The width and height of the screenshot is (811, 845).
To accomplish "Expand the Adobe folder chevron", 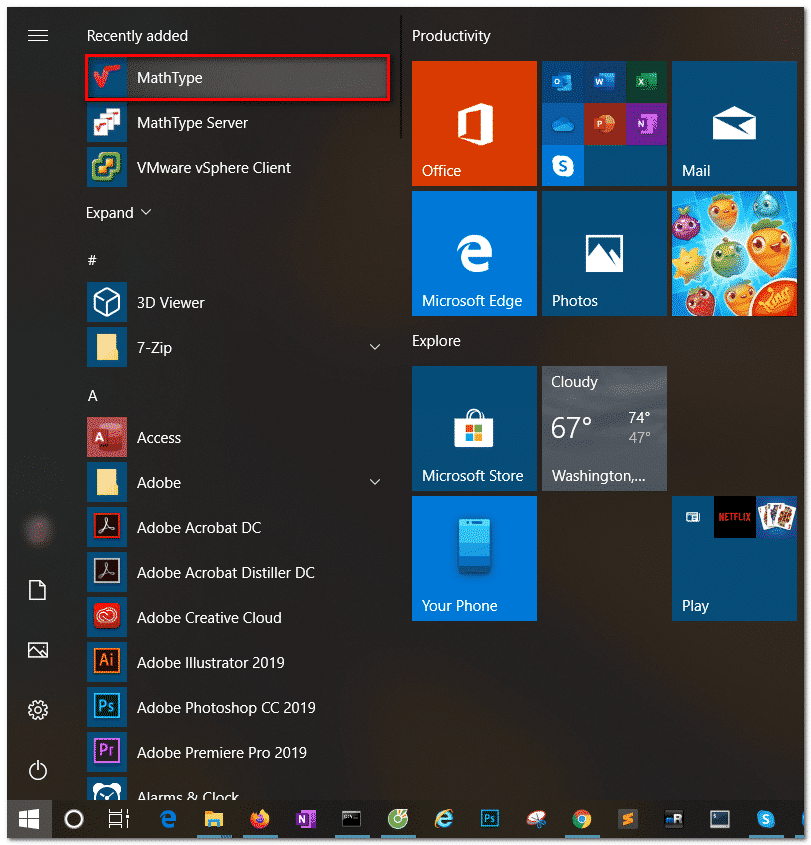I will [375, 483].
